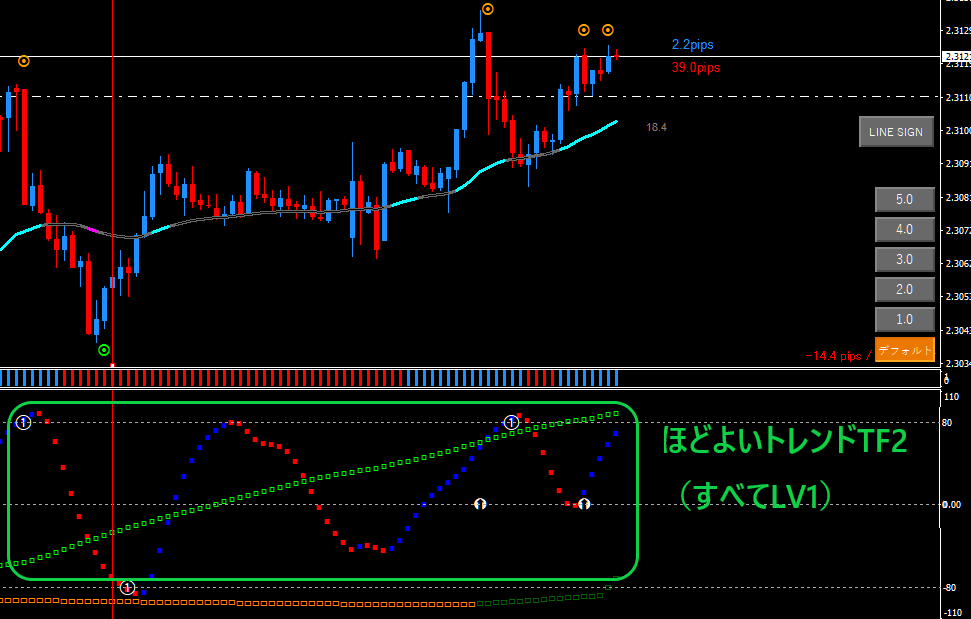Select the rightmost orange signal circle
971x619 pixels.
(x=607, y=30)
